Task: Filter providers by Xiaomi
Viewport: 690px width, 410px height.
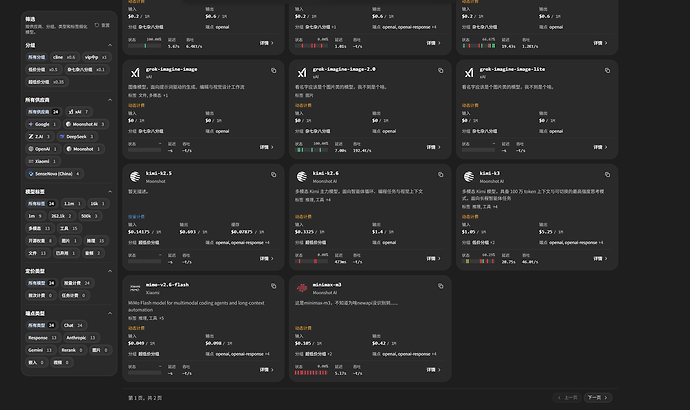Action: point(42,161)
